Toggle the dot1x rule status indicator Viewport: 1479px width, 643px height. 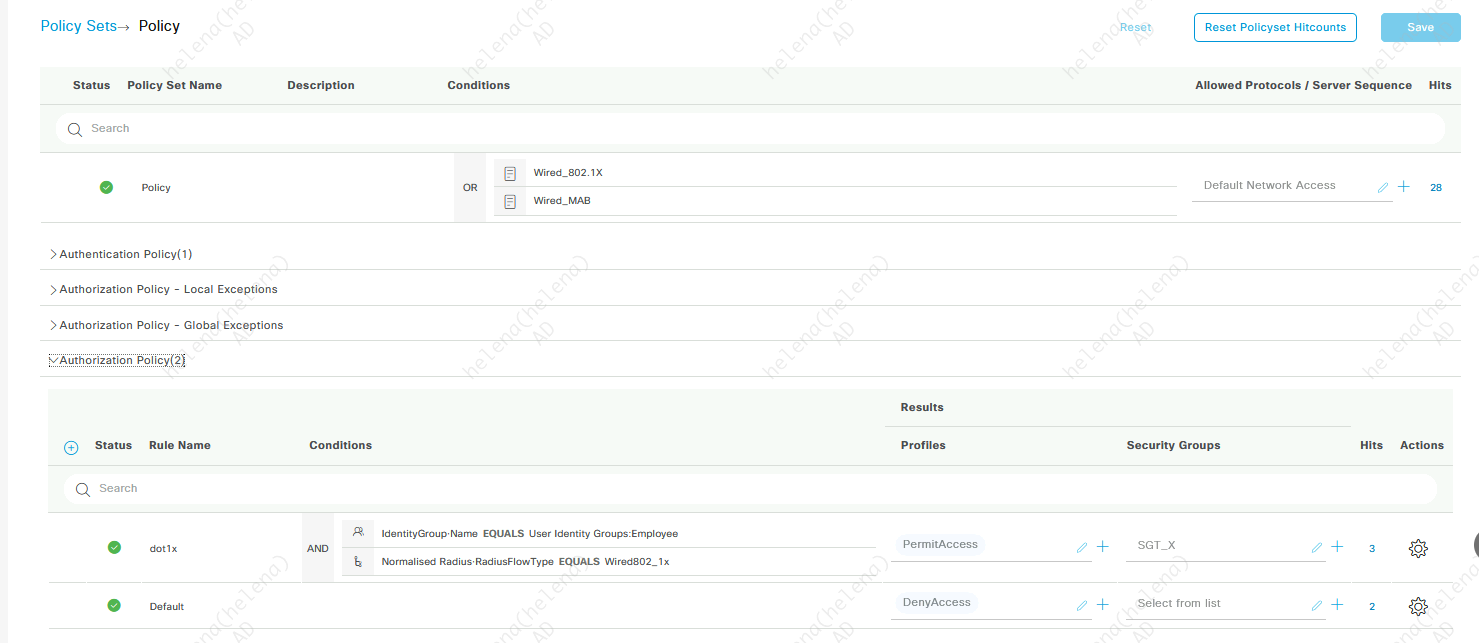(x=114, y=547)
